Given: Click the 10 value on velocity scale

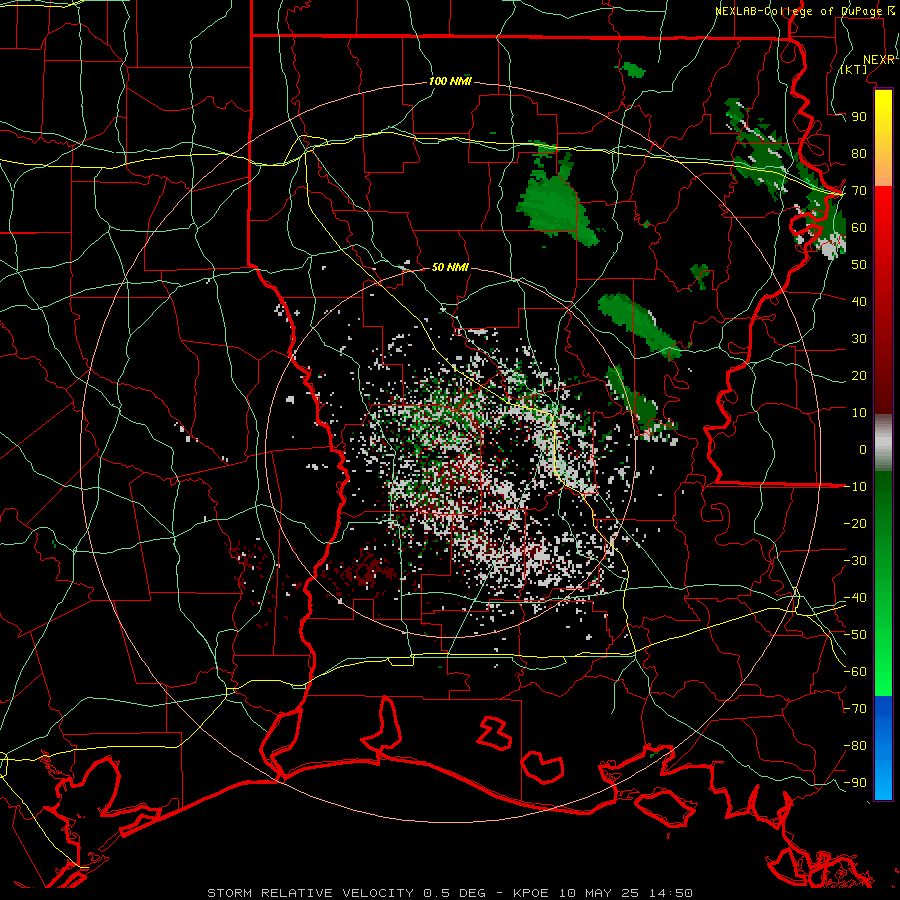Looking at the screenshot, I should (859, 413).
